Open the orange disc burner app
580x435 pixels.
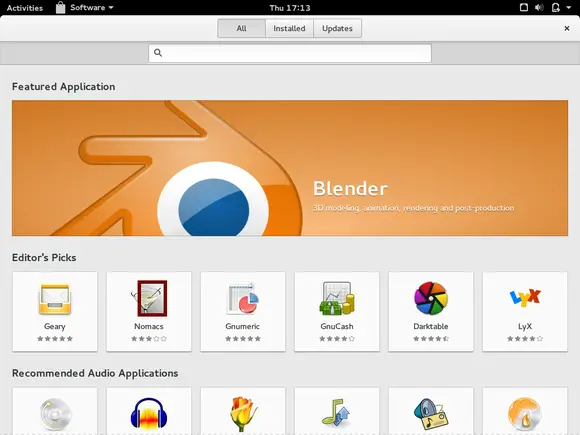[525, 414]
